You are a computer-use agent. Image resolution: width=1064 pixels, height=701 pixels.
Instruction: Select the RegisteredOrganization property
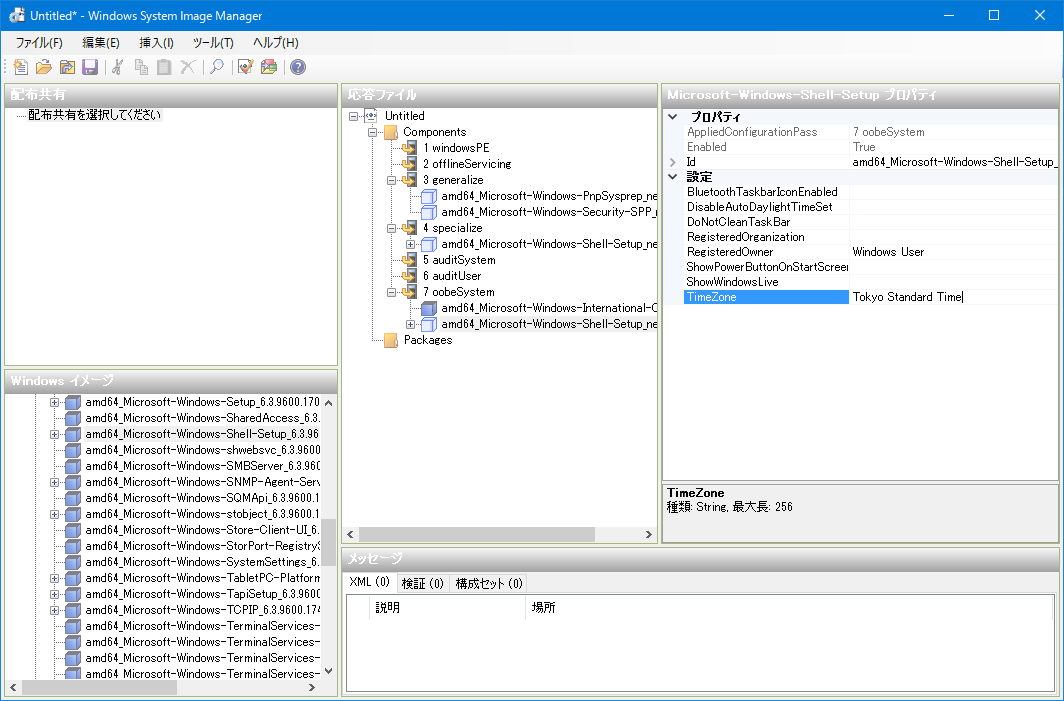pyautogui.click(x=746, y=237)
